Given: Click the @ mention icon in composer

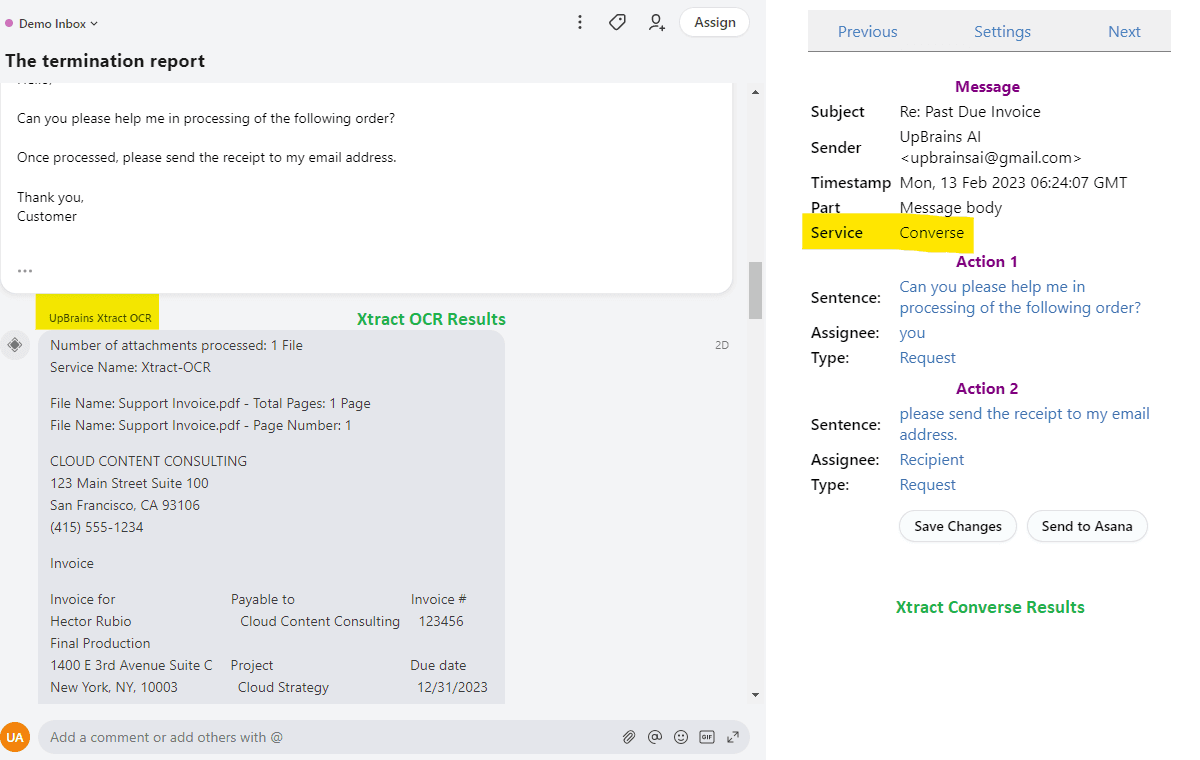Looking at the screenshot, I should 655,737.
